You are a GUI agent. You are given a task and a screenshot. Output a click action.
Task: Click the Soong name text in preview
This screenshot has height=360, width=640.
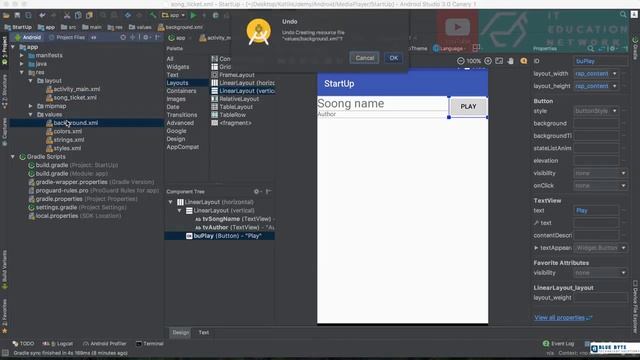click(351, 103)
